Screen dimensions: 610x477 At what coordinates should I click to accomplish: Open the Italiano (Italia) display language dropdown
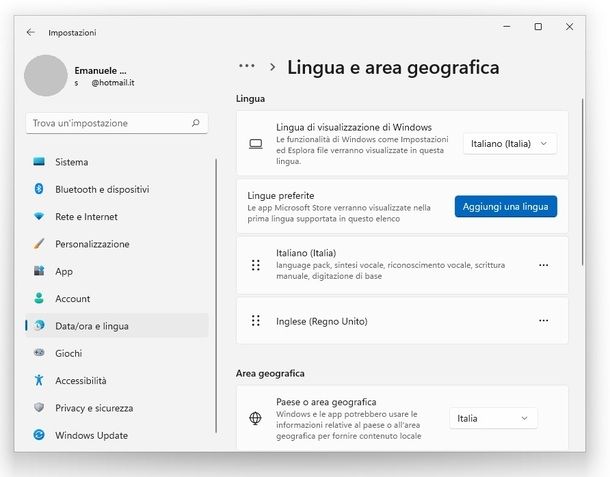tap(510, 144)
